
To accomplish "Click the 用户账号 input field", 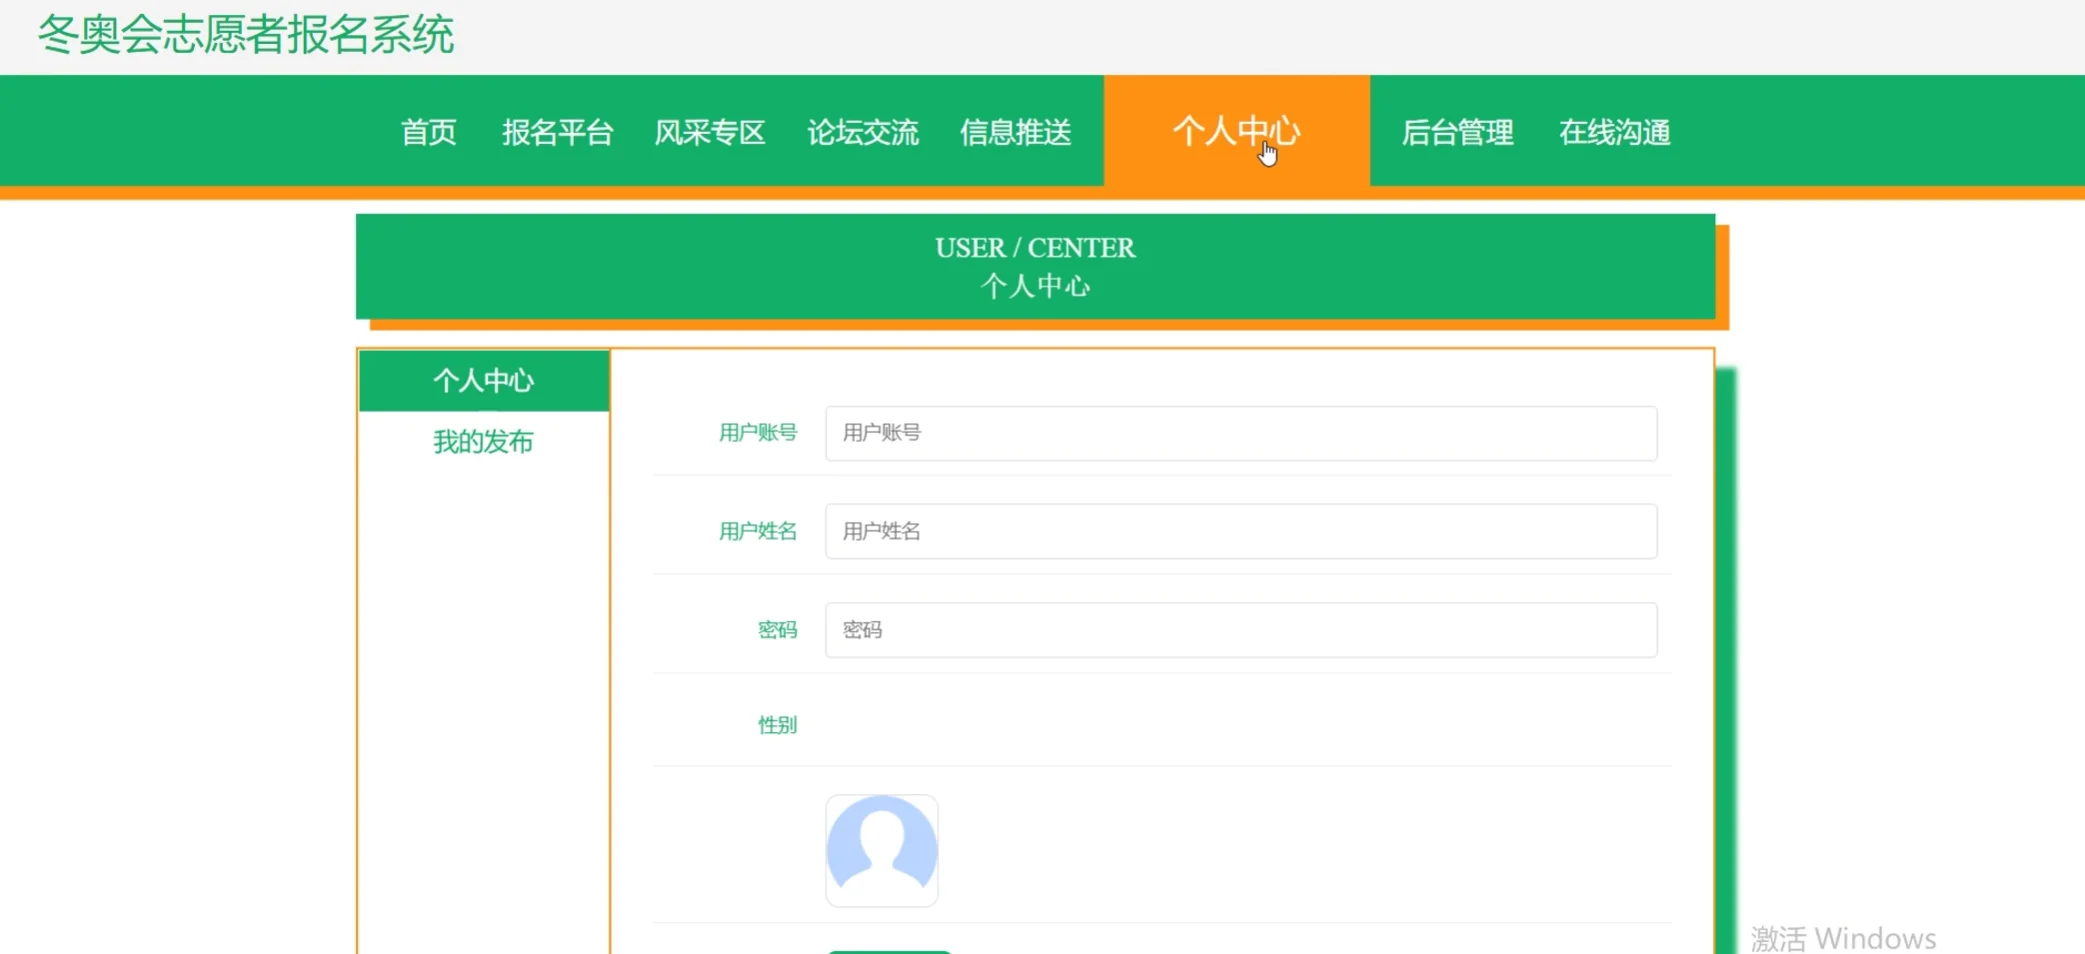I will pos(1240,433).
